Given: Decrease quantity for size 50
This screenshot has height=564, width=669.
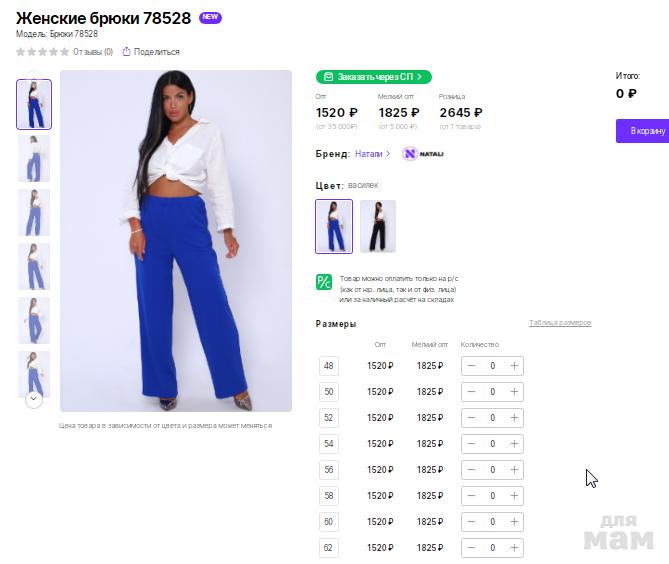Looking at the screenshot, I should click(471, 392).
